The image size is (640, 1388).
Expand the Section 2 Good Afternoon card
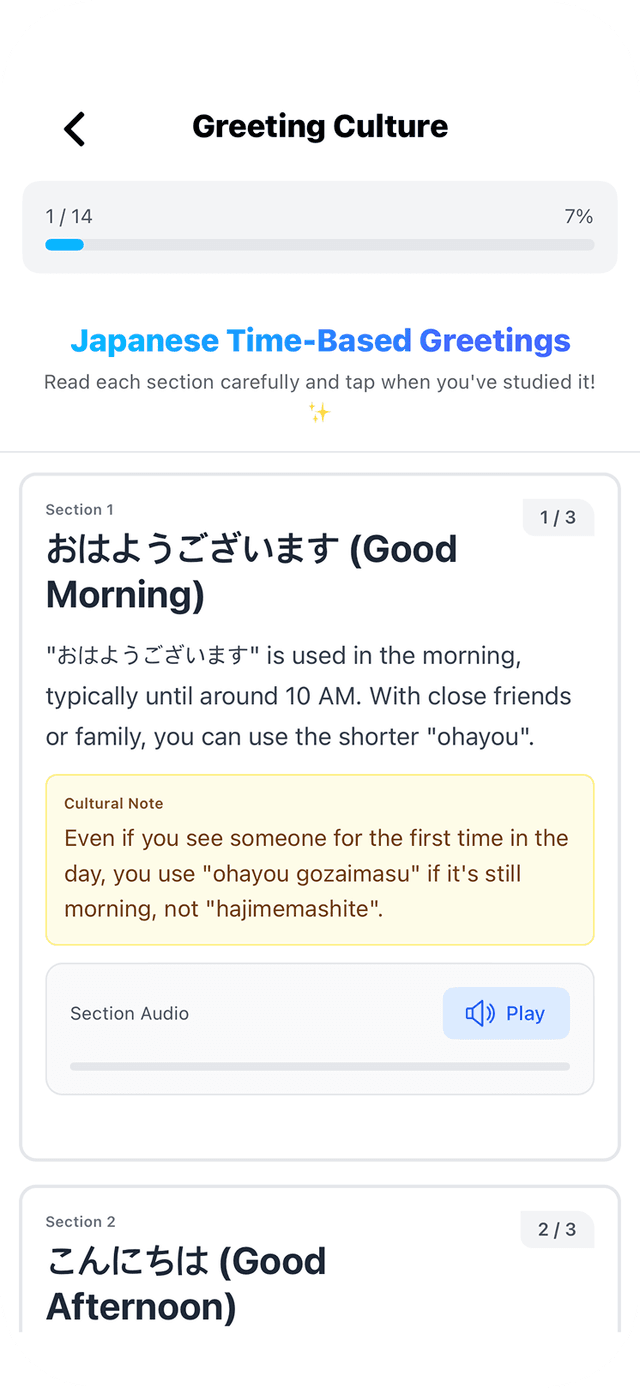click(x=320, y=1270)
